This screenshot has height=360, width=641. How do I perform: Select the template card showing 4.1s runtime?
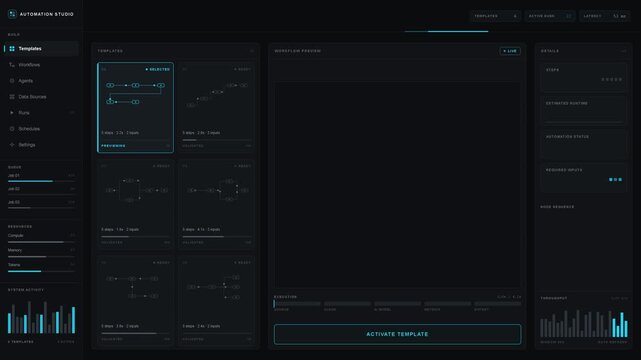tap(216, 204)
